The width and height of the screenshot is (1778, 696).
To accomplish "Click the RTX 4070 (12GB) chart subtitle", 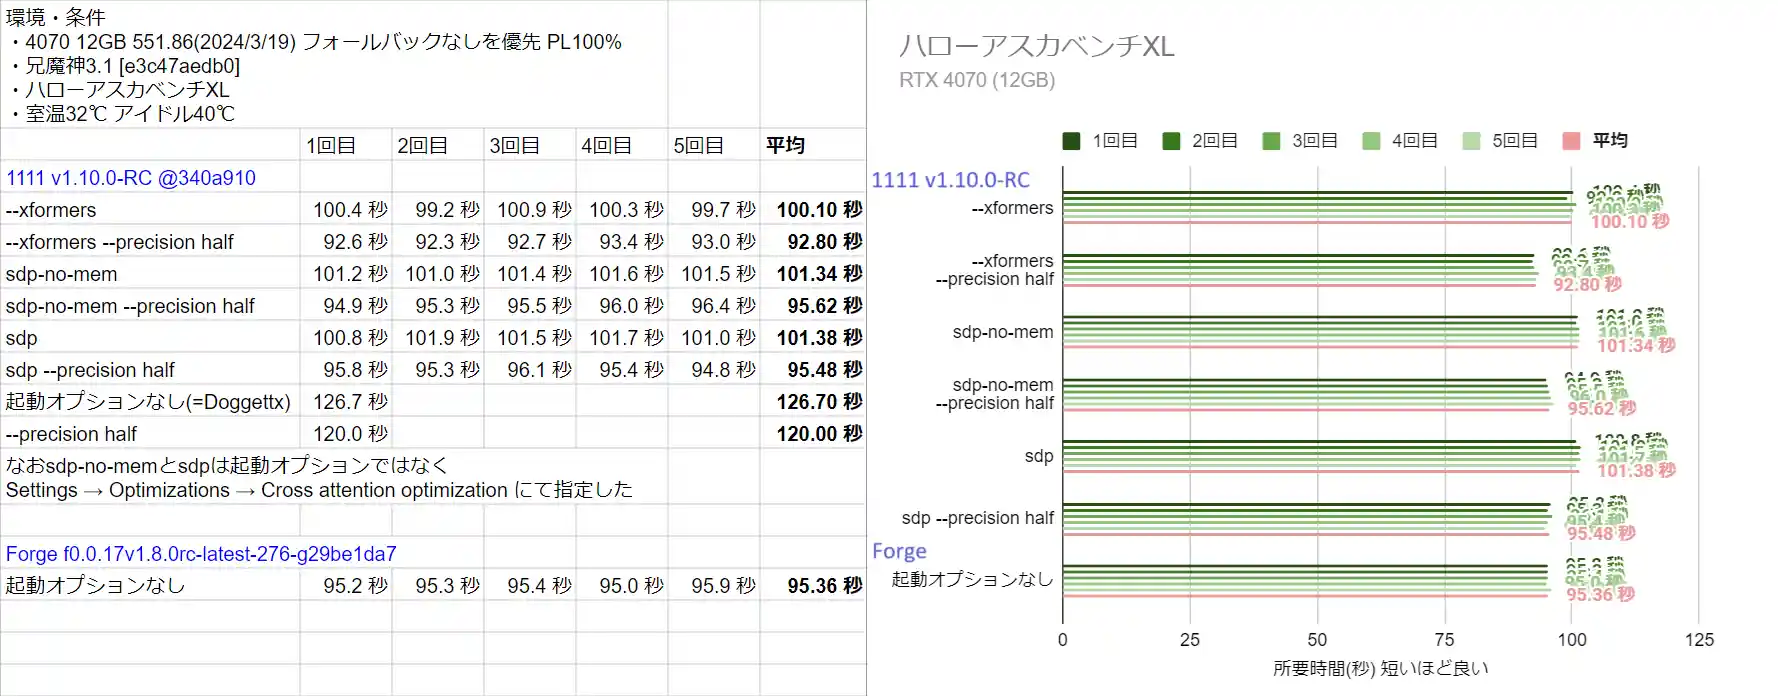I will 976,80.
